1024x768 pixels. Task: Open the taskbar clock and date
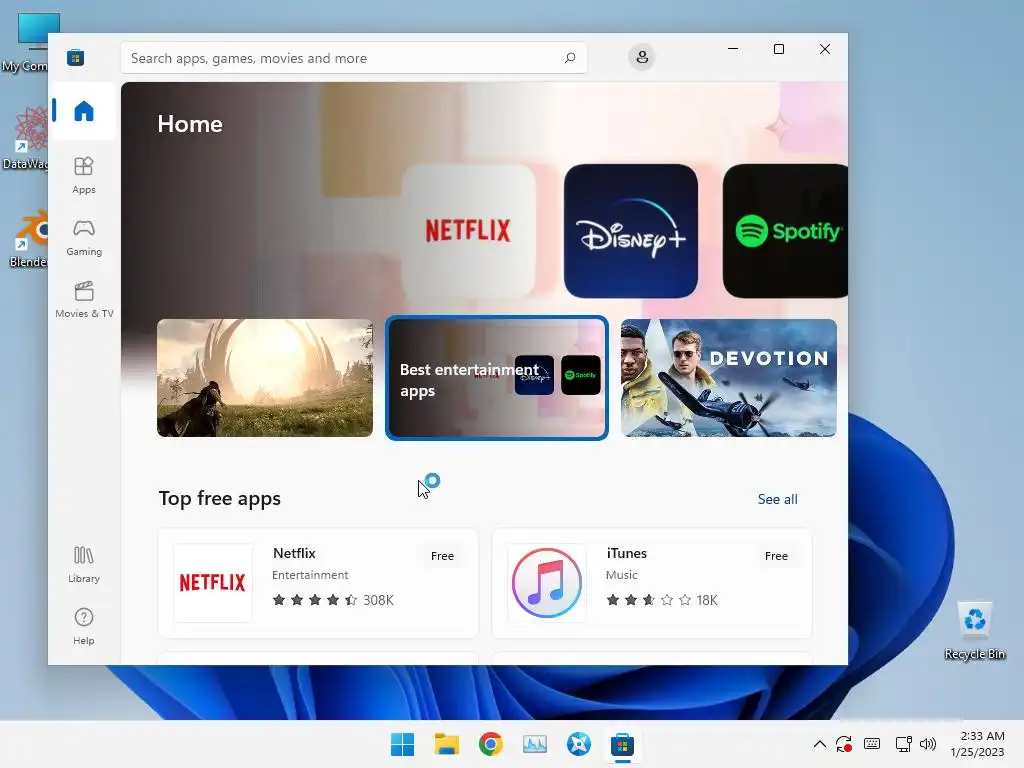977,744
